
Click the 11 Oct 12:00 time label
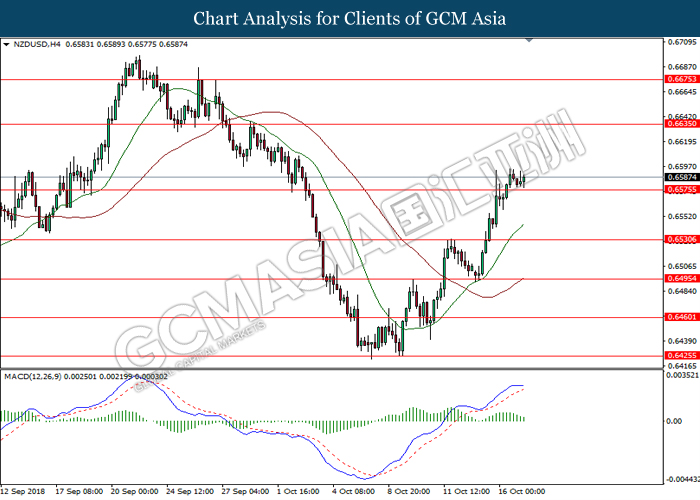(467, 492)
